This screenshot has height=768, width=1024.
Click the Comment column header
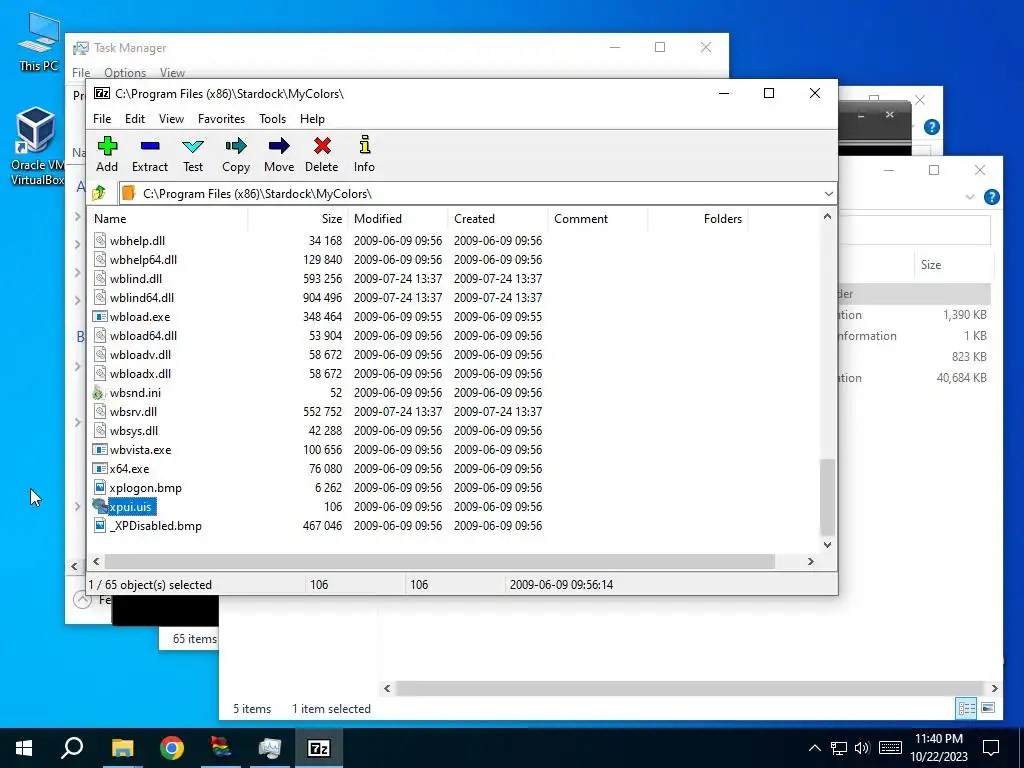click(x=598, y=219)
